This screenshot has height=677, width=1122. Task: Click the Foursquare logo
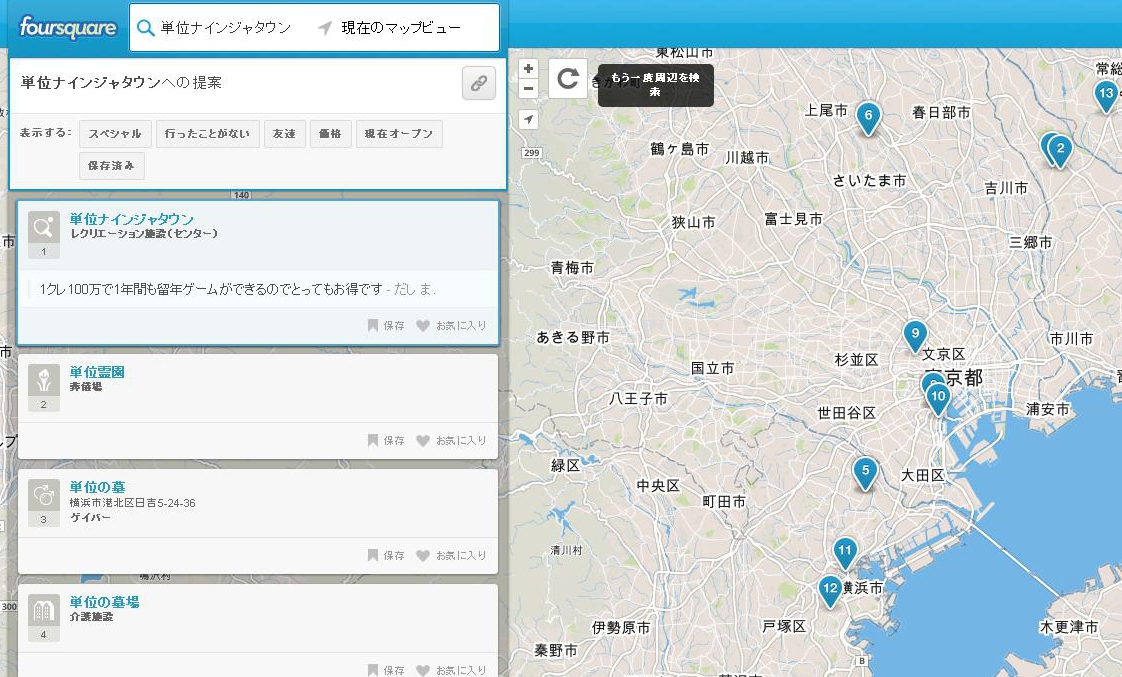68,27
